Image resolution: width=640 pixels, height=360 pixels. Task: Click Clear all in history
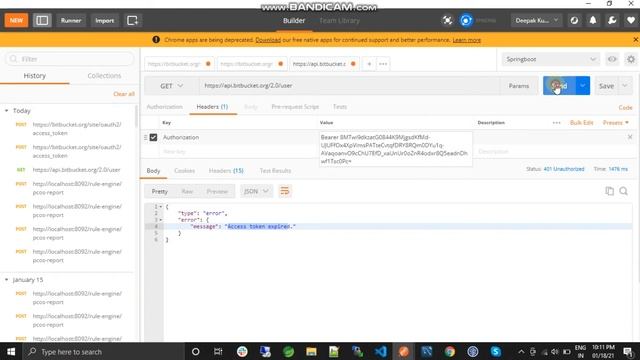(x=124, y=94)
